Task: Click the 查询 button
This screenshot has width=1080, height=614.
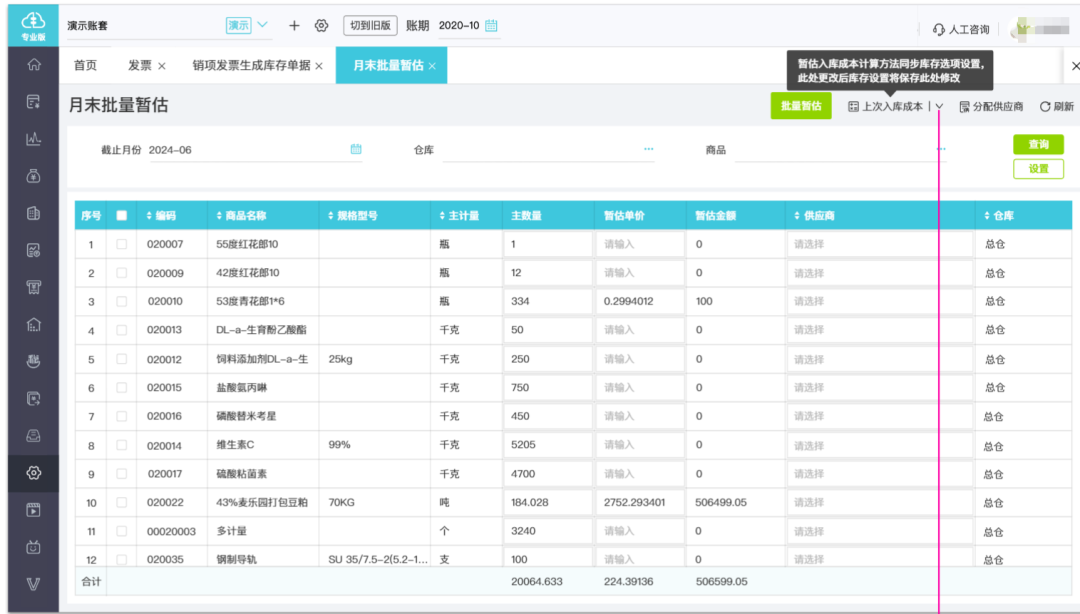Action: pos(1037,143)
